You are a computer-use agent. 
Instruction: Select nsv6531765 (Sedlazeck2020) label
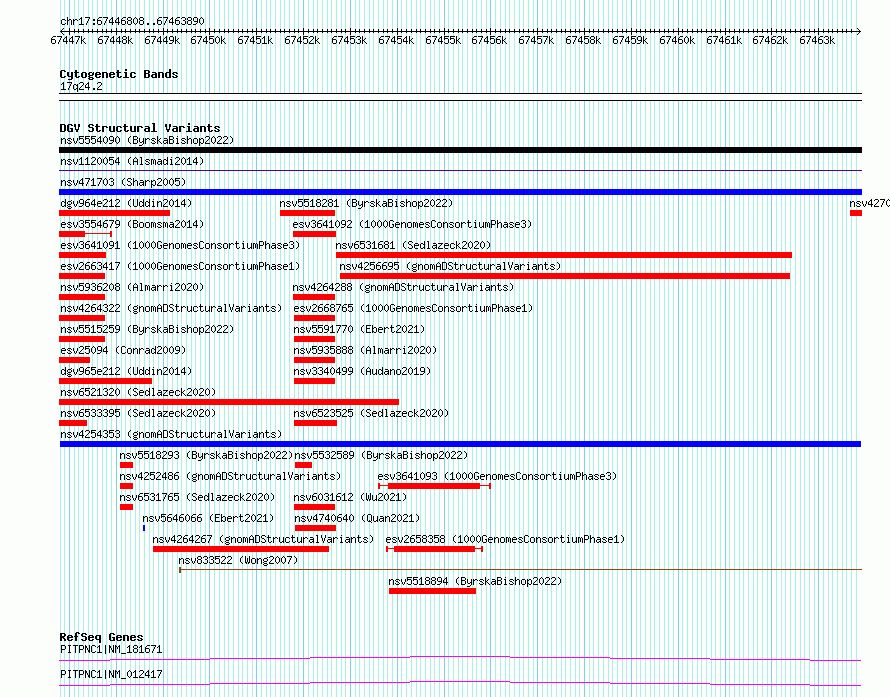pyautogui.click(x=197, y=497)
